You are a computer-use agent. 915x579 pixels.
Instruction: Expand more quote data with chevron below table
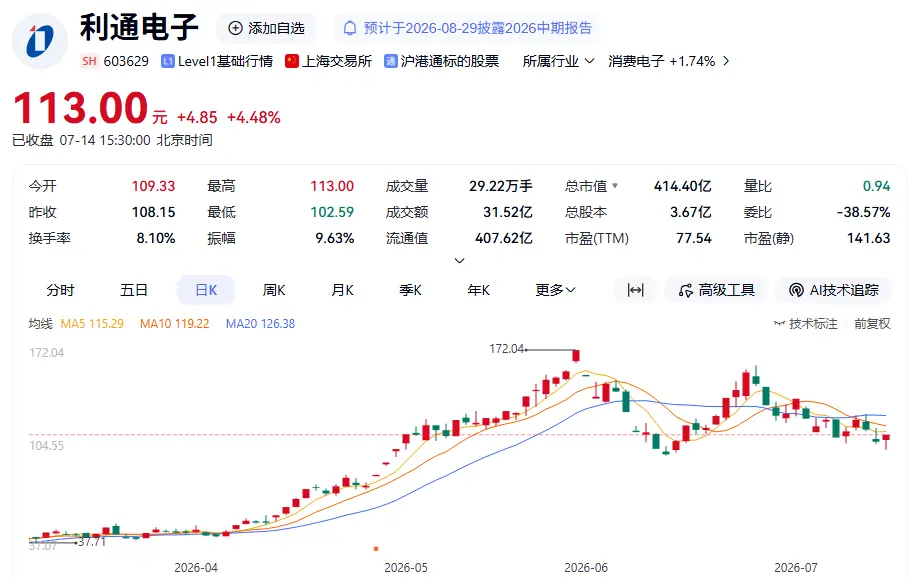[459, 260]
